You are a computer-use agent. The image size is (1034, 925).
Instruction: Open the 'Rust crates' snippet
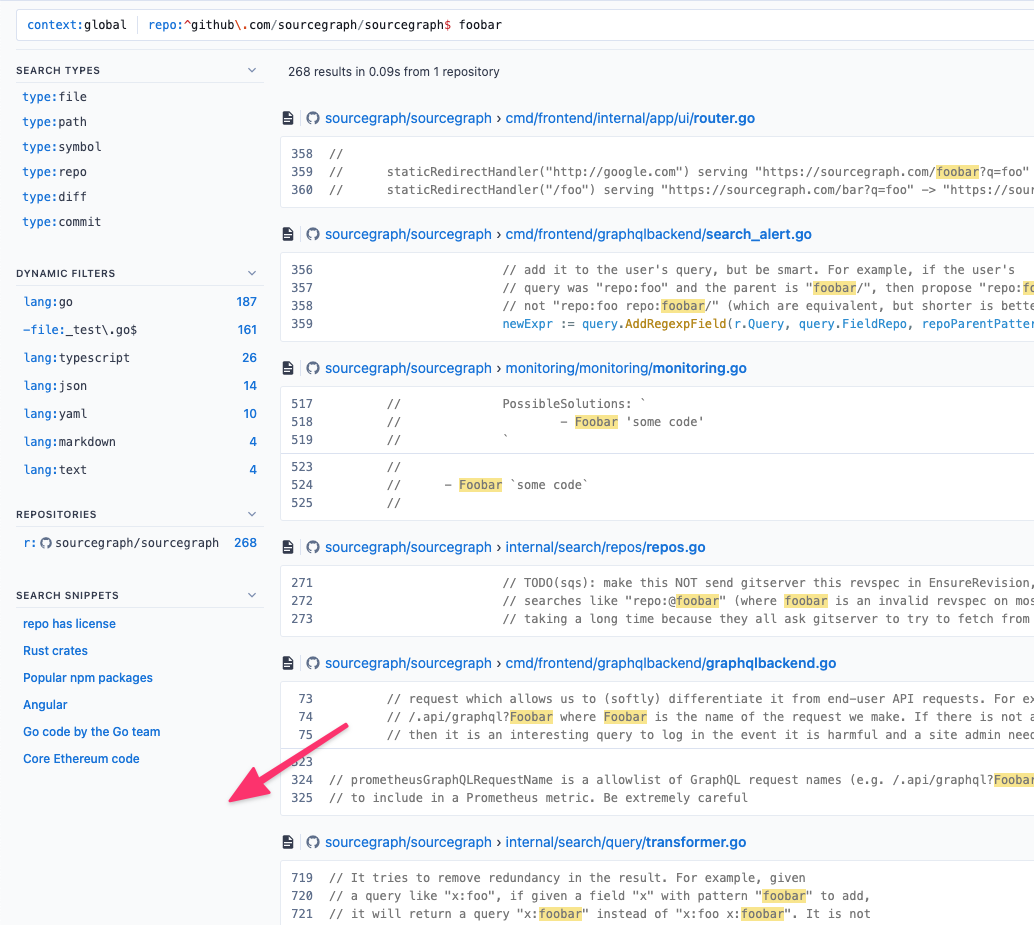tap(55, 651)
